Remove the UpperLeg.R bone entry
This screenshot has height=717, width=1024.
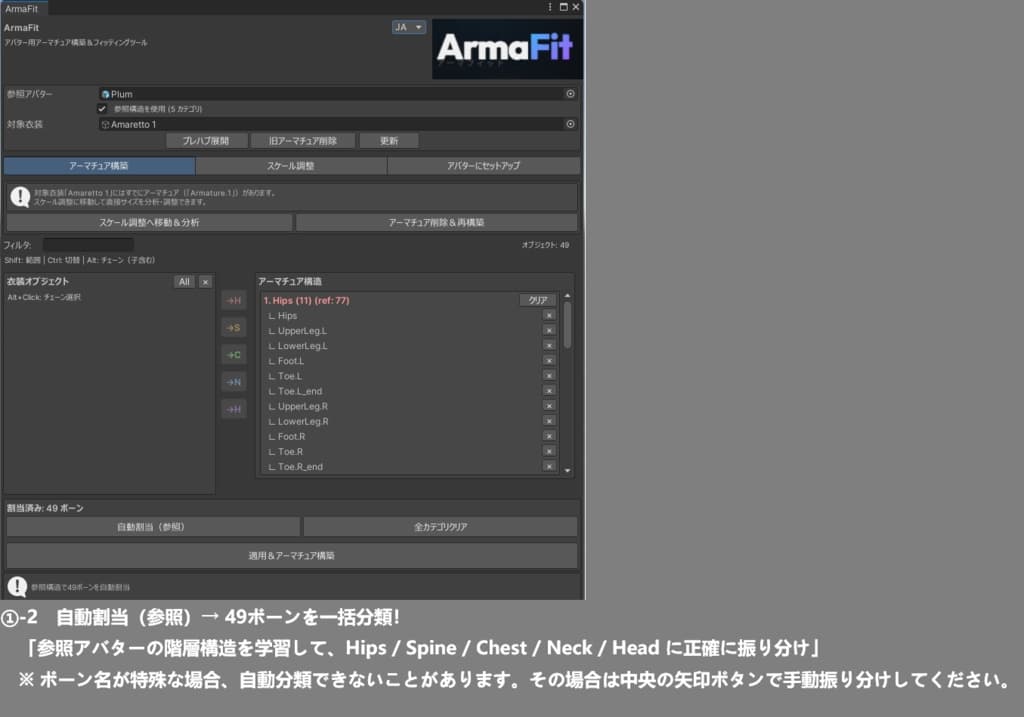pyautogui.click(x=549, y=406)
